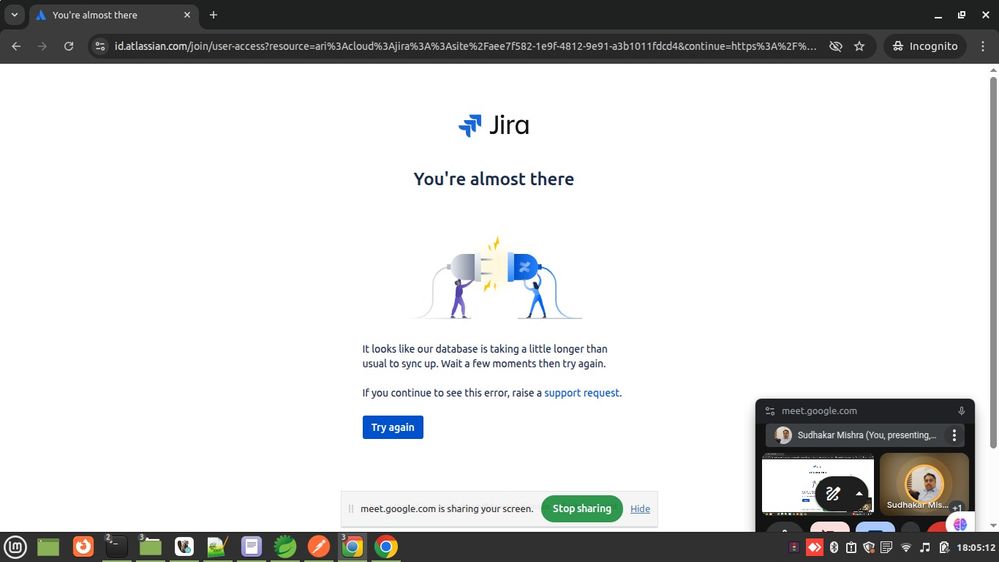The image size is (999, 562).
Task: Click Sudhakar Mishra's video tile
Action: pos(924,483)
